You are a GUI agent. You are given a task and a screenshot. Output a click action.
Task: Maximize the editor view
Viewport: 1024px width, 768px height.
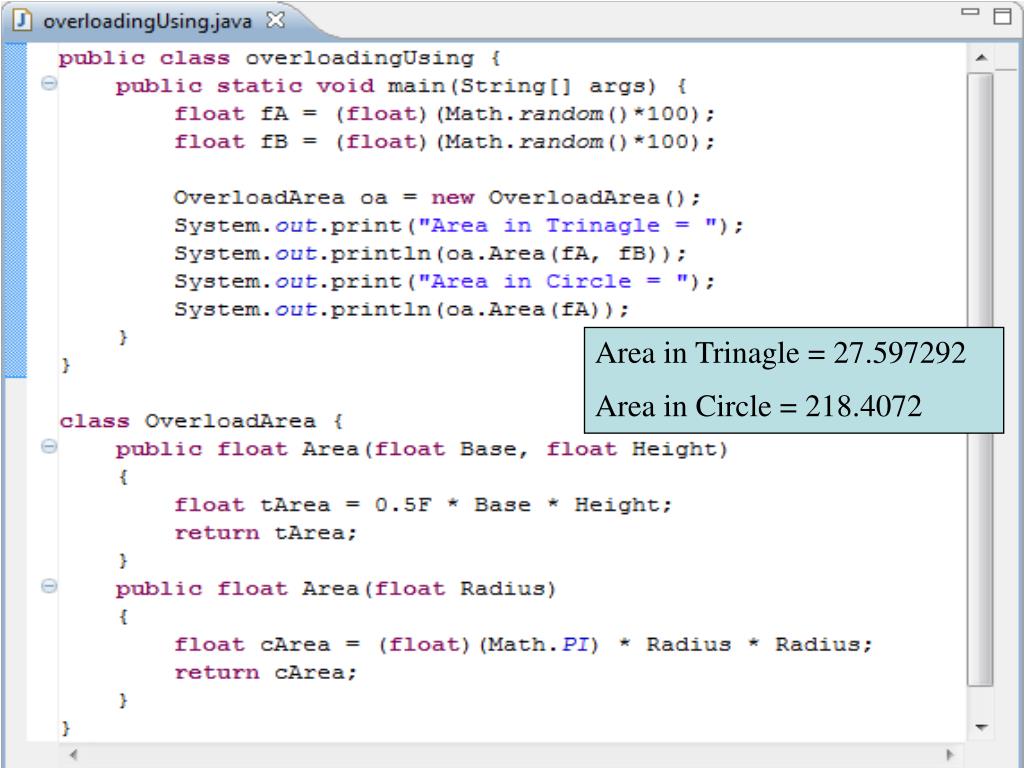[x=1002, y=16]
